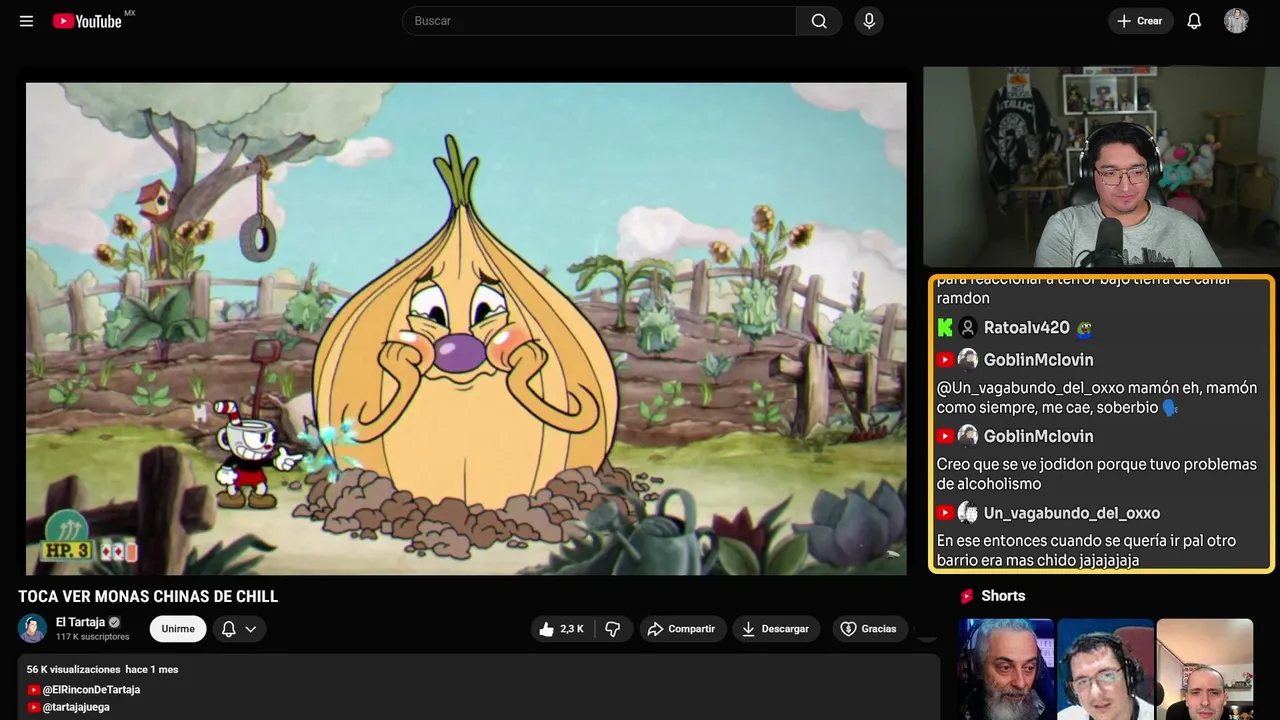This screenshot has width=1280, height=720.
Task: Click the green Kick icon beside Ratoalv420
Action: tap(945, 328)
